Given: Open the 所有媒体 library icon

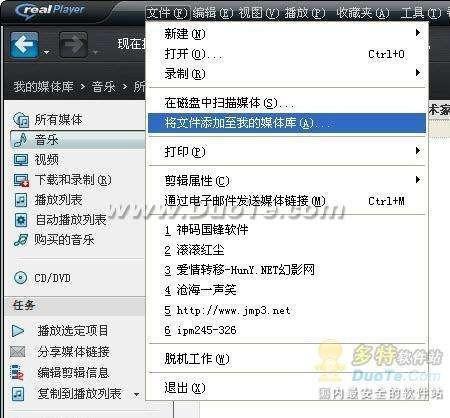Looking at the screenshot, I should [21, 120].
